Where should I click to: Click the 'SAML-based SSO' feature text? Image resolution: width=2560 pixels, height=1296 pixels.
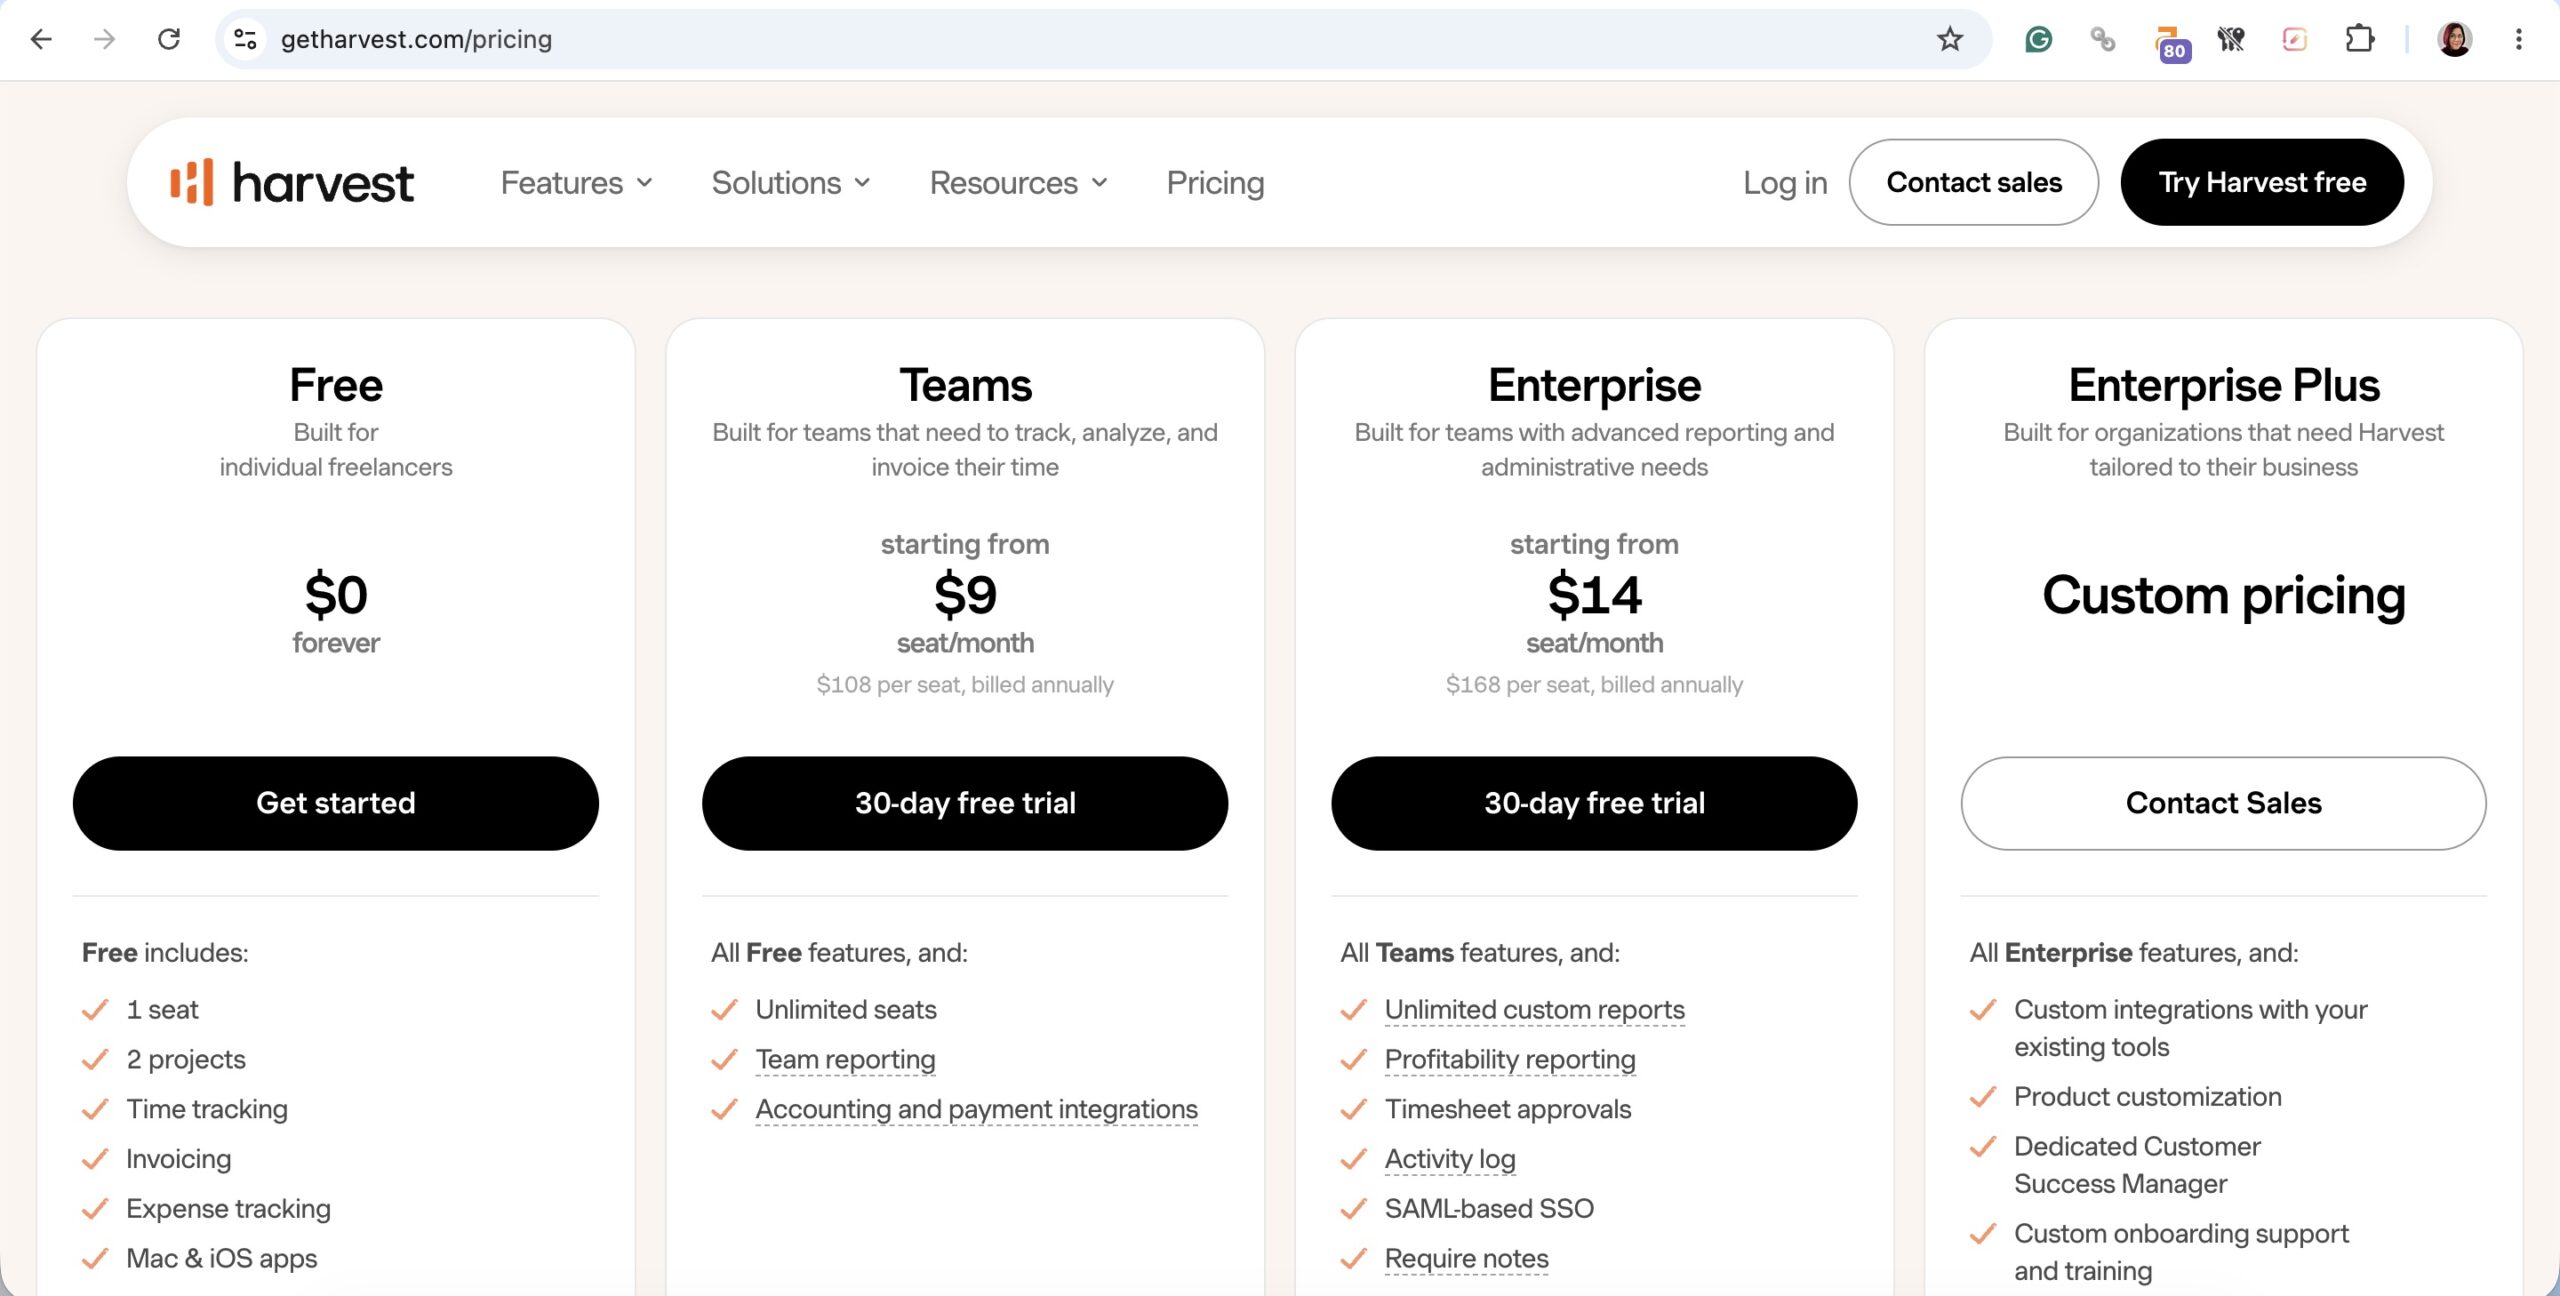[x=1489, y=1208]
